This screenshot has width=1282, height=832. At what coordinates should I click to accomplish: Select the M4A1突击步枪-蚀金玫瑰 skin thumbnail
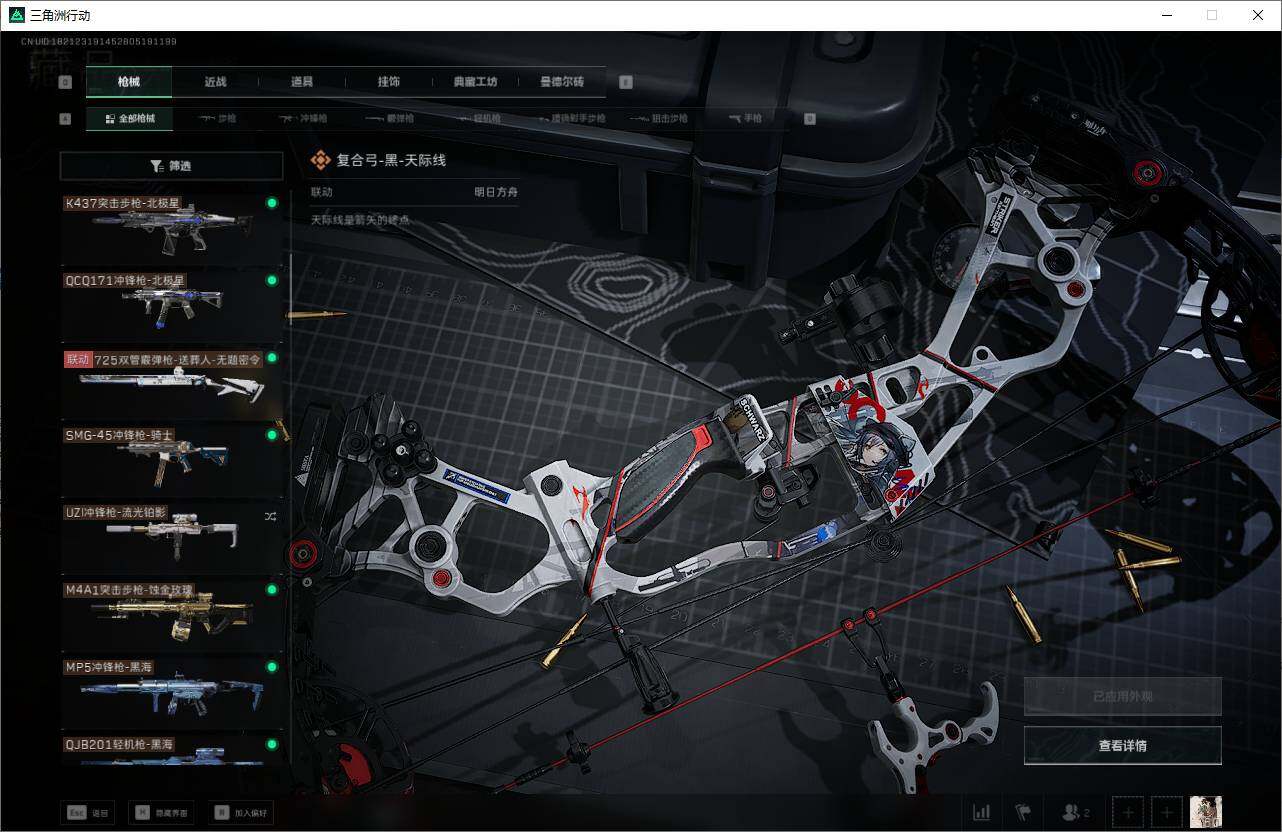(x=172, y=616)
